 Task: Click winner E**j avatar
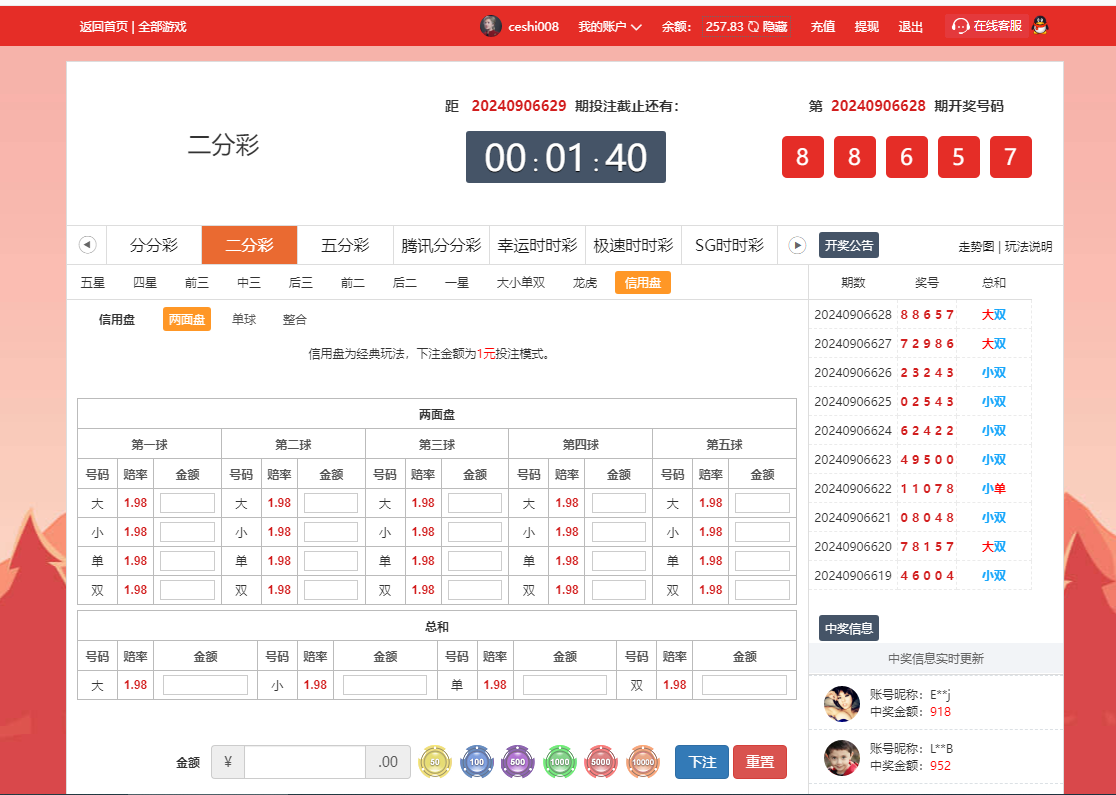point(842,704)
